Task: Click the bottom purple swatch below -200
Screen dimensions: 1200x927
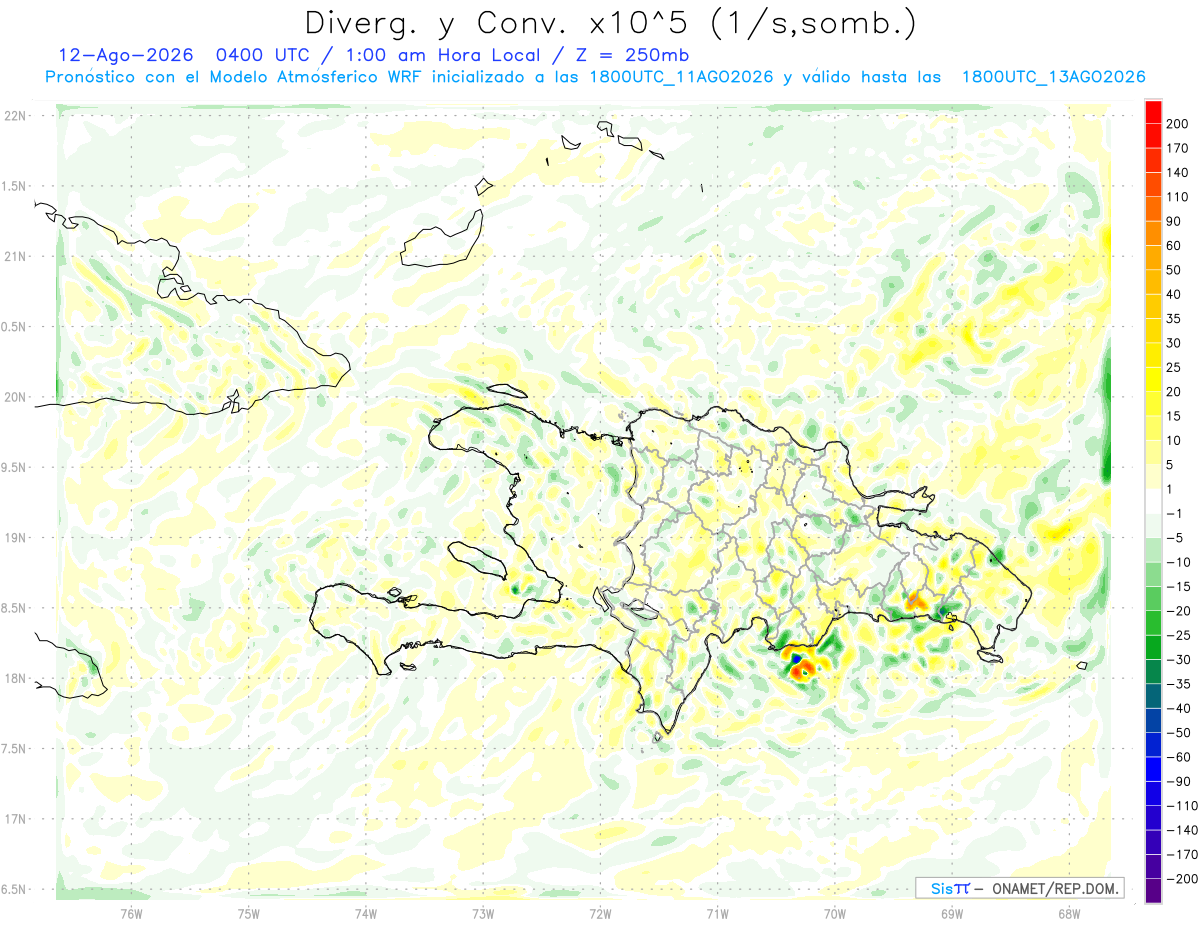Action: [1153, 892]
